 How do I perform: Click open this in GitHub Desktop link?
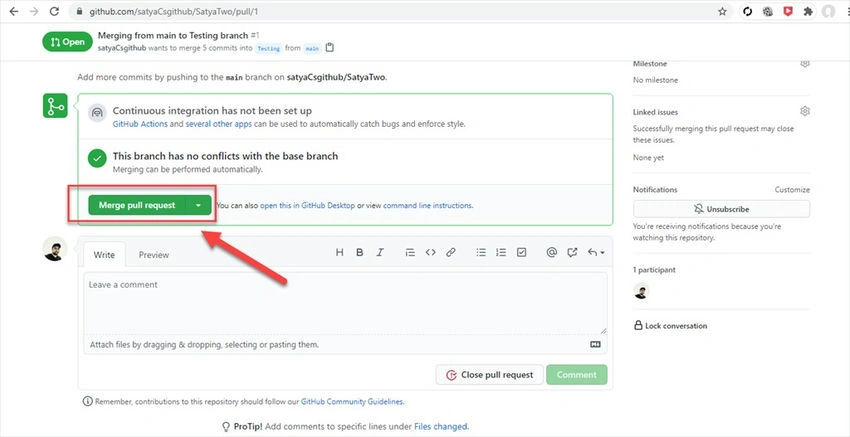pos(307,205)
